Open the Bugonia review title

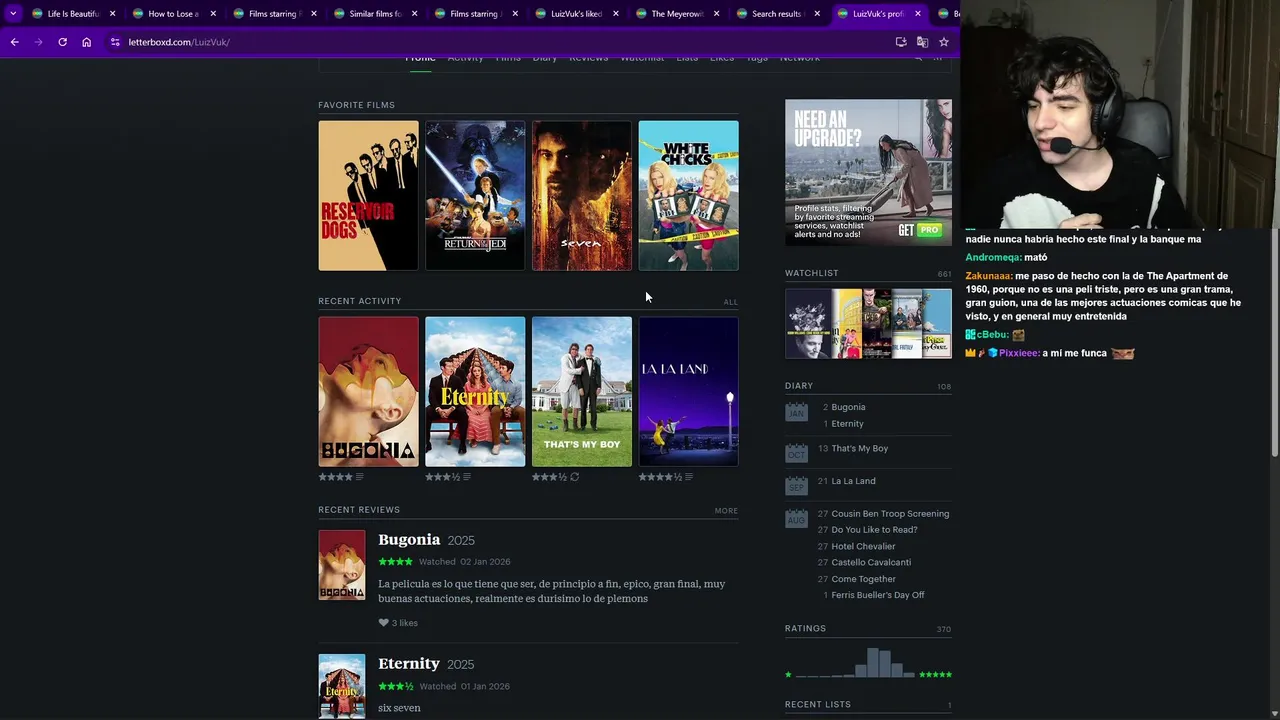coord(409,540)
